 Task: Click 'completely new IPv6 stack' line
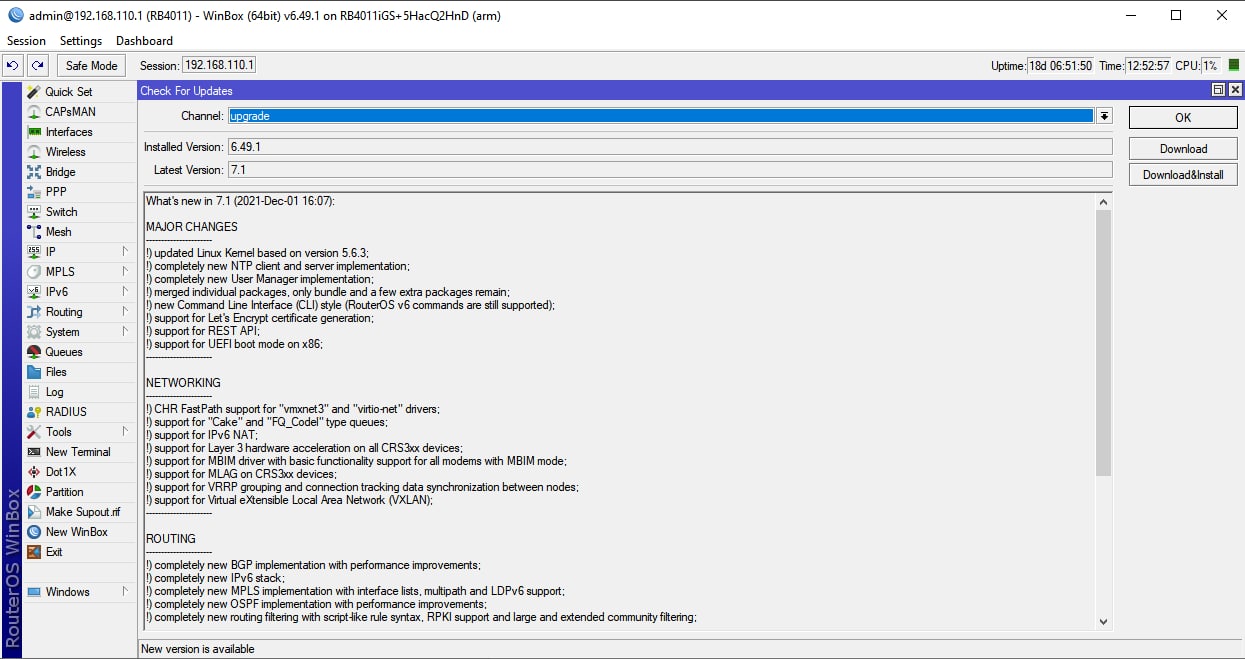click(215, 578)
